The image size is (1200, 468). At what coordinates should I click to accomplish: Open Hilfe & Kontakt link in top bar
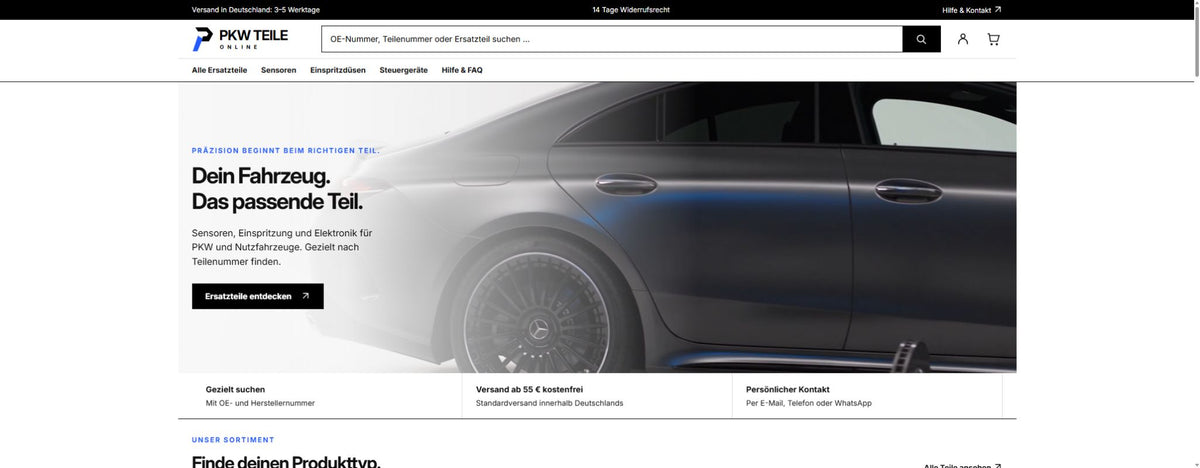[971, 10]
